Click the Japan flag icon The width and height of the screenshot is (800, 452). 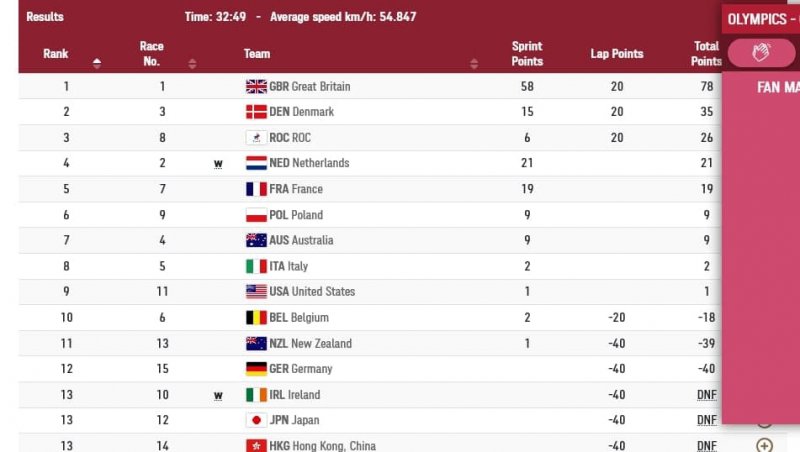[x=256, y=420]
